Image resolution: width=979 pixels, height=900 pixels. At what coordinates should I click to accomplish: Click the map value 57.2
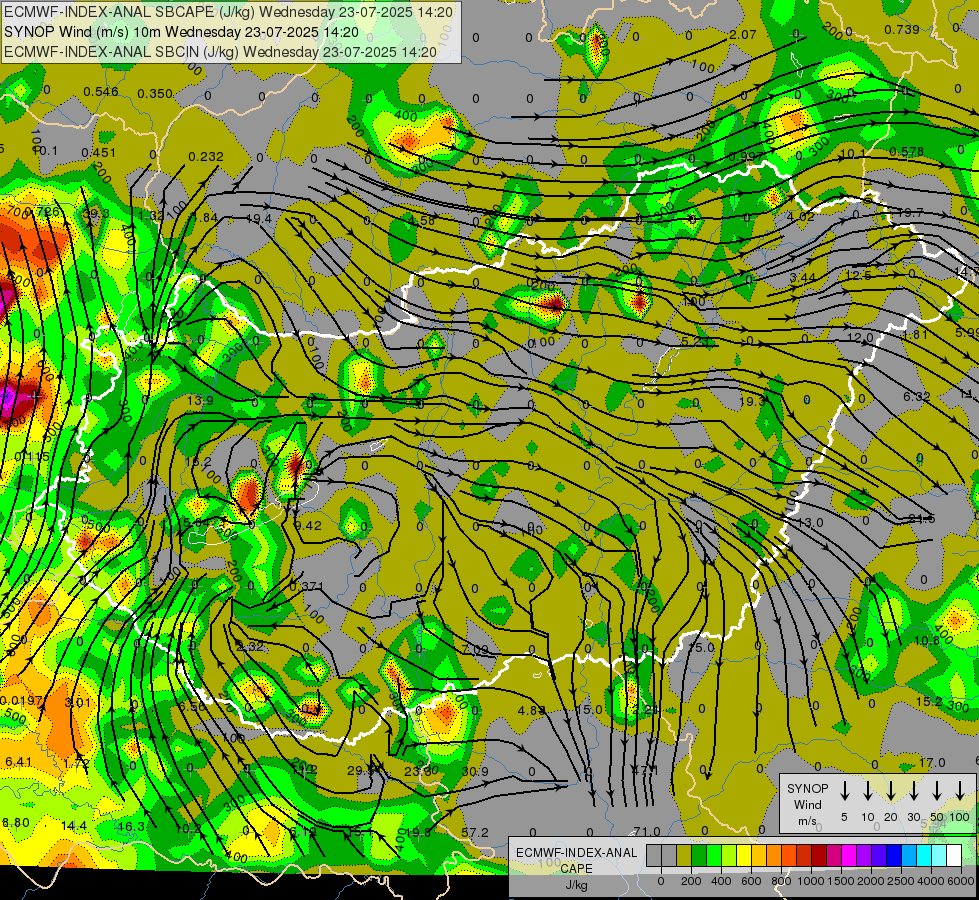point(475,833)
